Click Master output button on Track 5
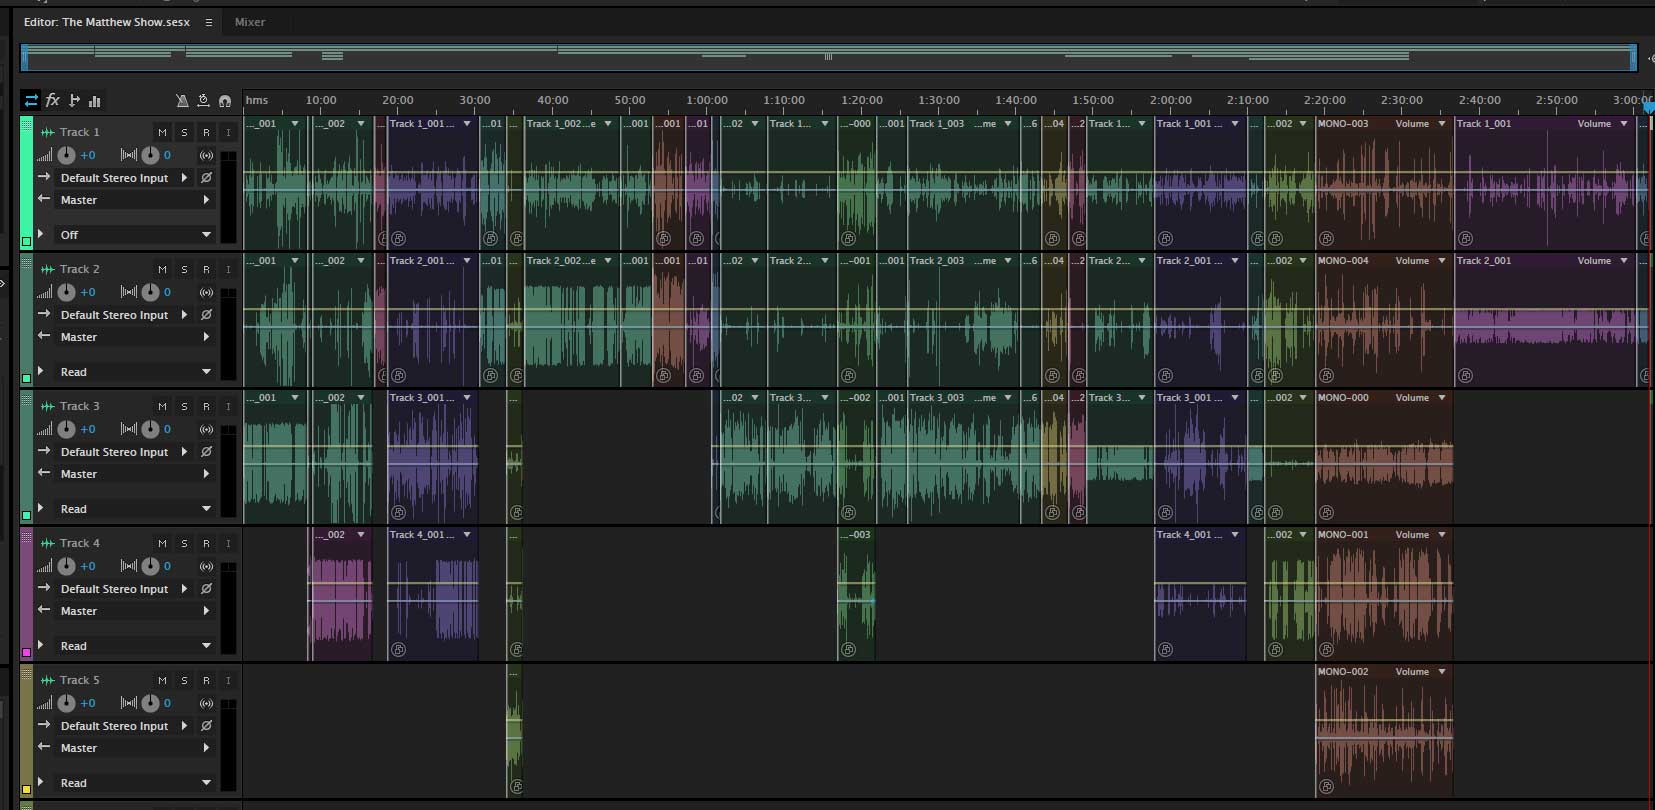This screenshot has height=810, width=1655. tap(135, 748)
